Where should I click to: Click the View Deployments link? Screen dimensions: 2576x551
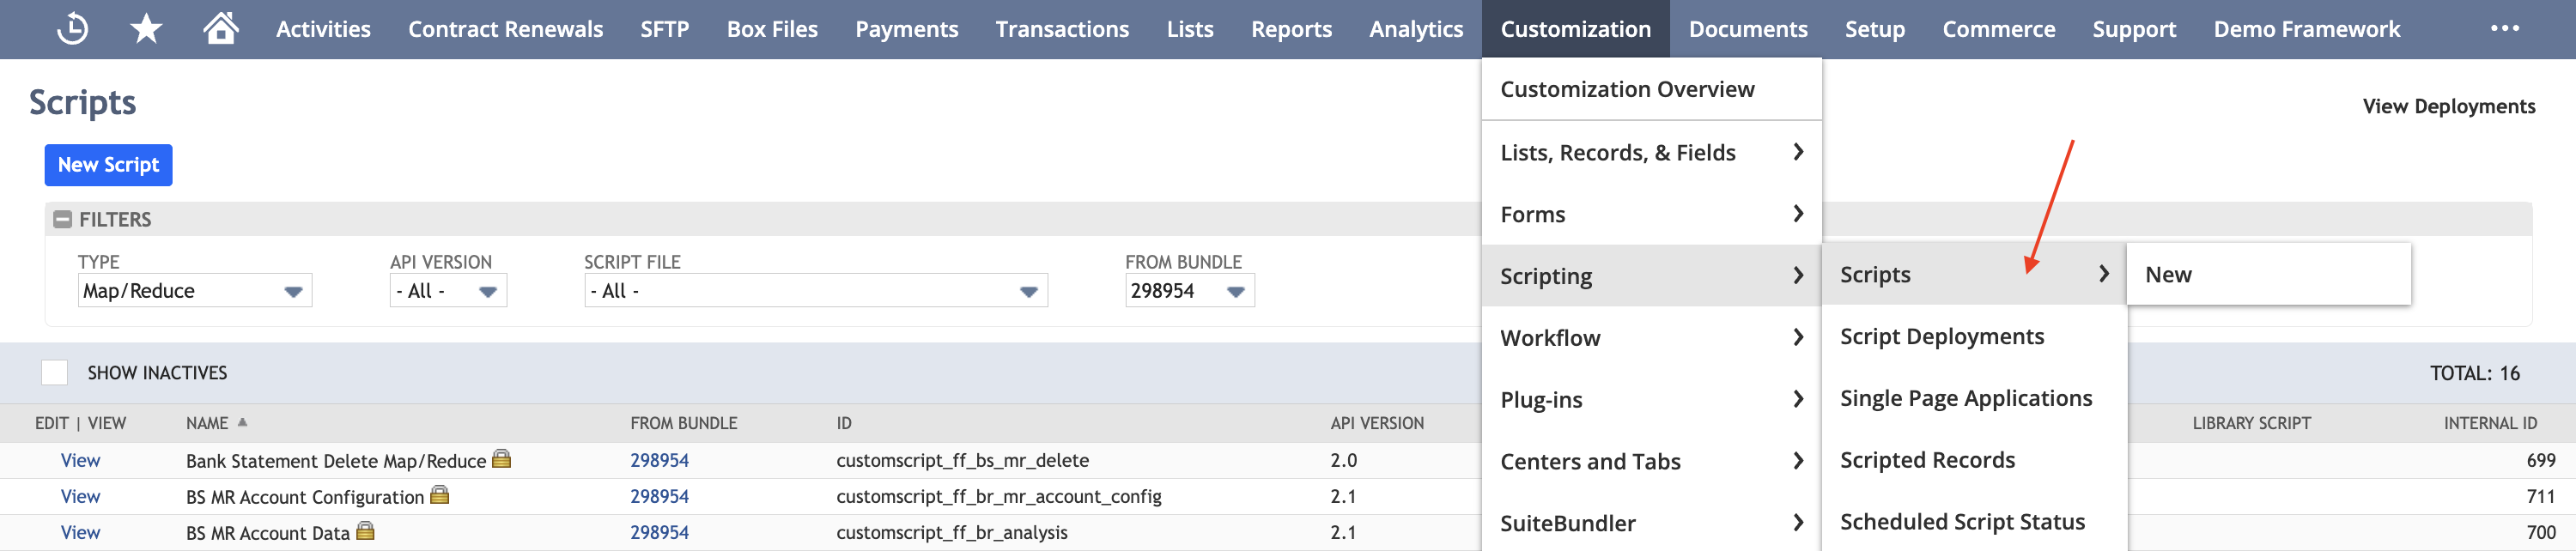coord(2448,106)
